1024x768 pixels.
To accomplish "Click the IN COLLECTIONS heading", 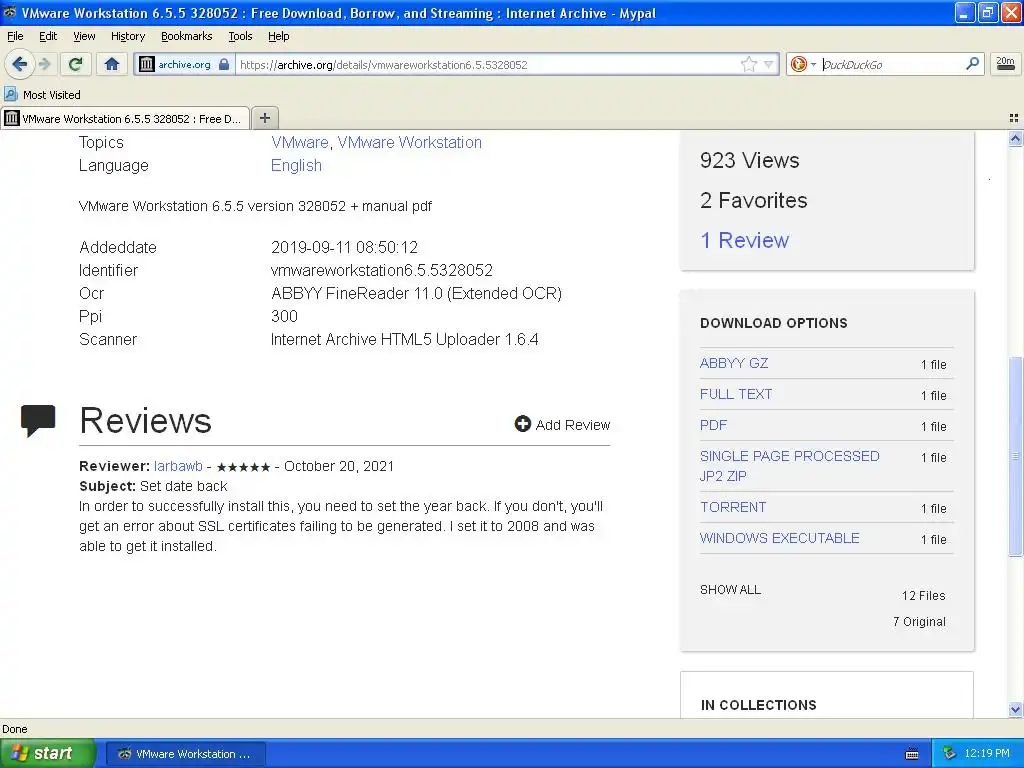I will tap(758, 705).
